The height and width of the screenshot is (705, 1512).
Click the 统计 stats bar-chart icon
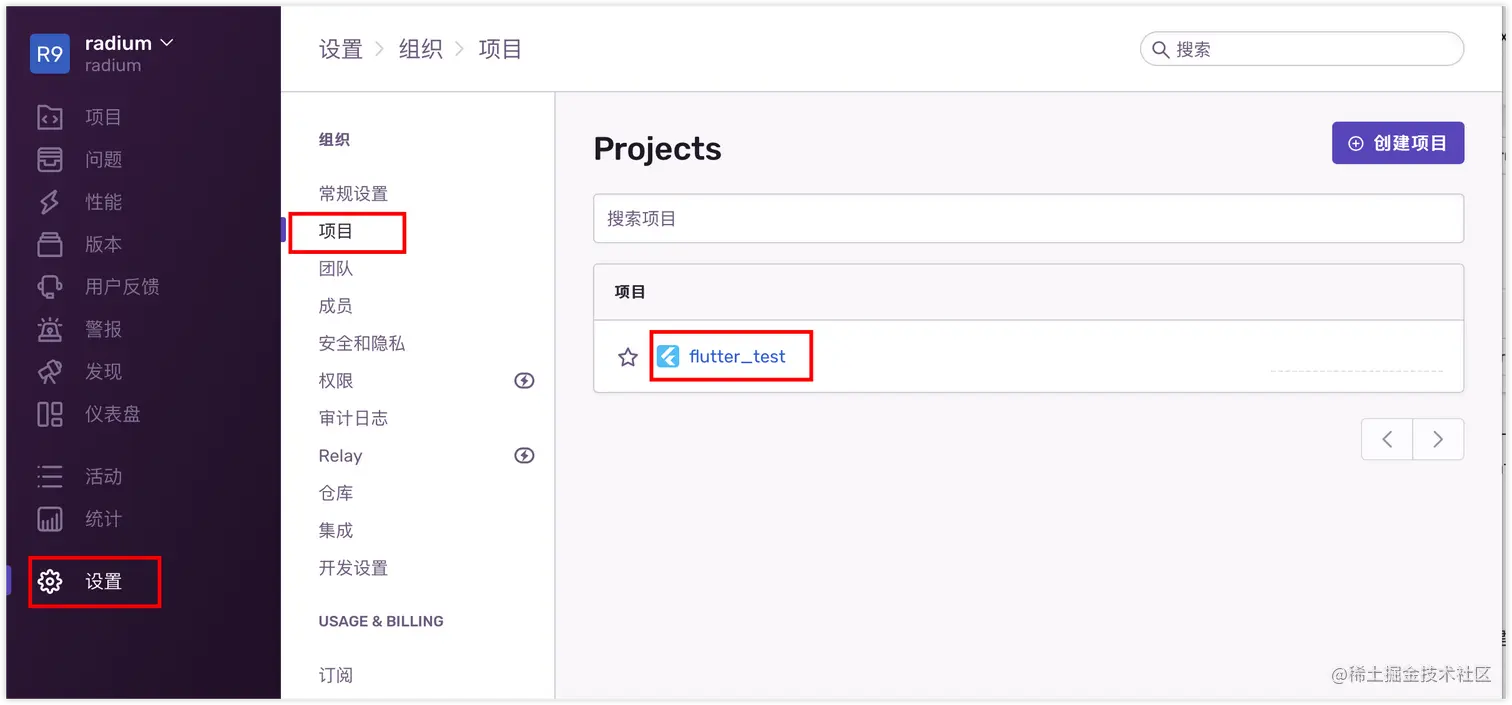[x=50, y=518]
